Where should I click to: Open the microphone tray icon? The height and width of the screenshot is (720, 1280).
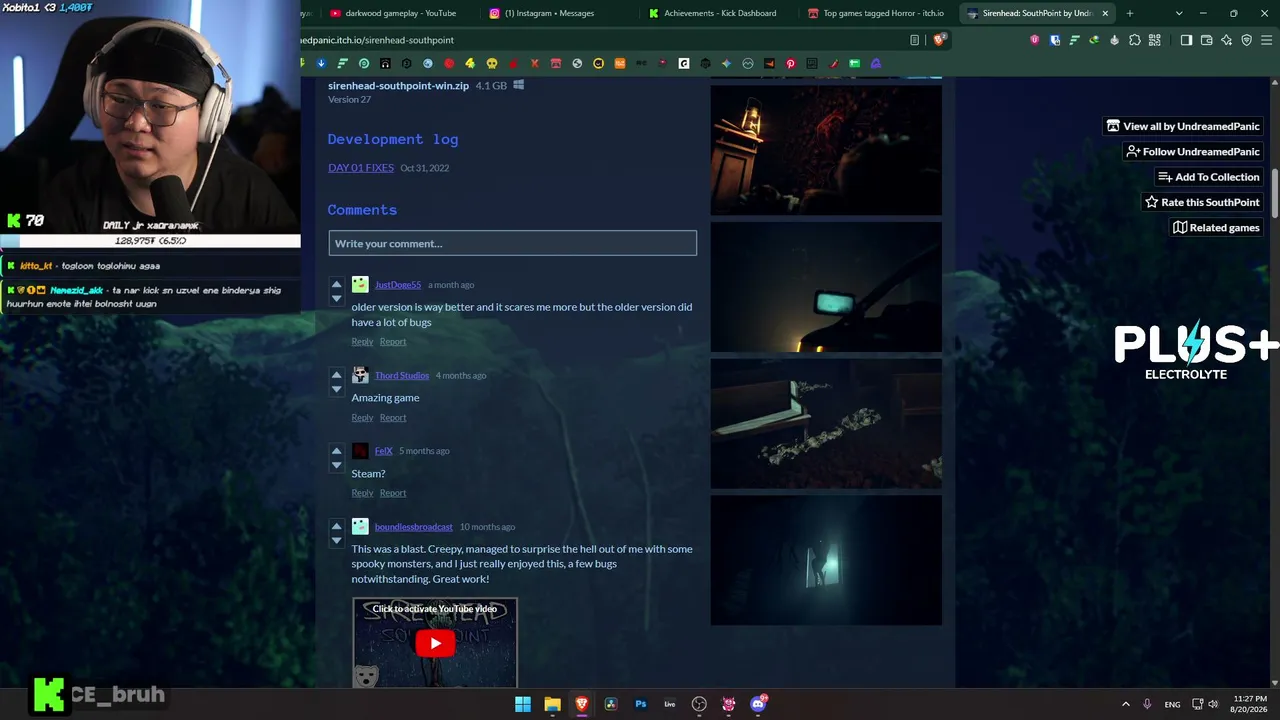[x=1147, y=704]
